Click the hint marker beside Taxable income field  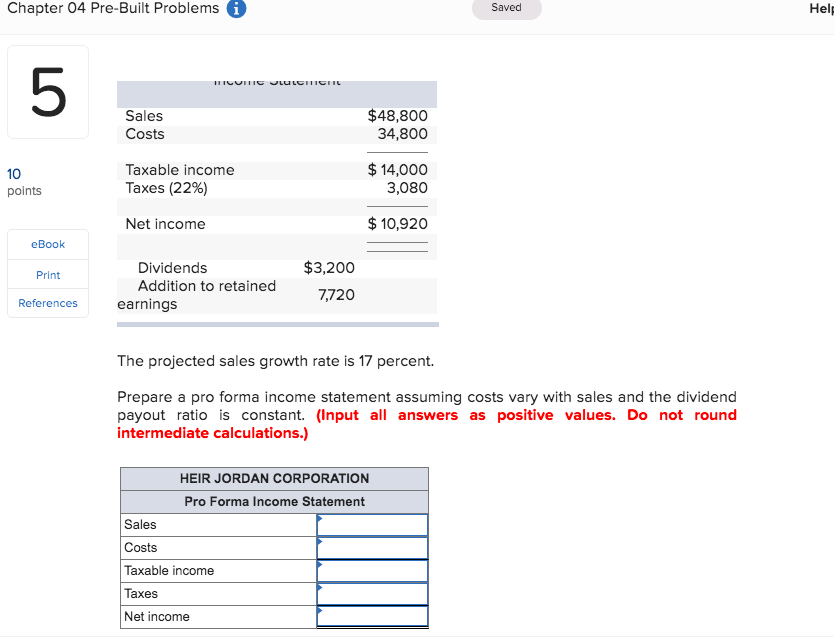coord(320,565)
